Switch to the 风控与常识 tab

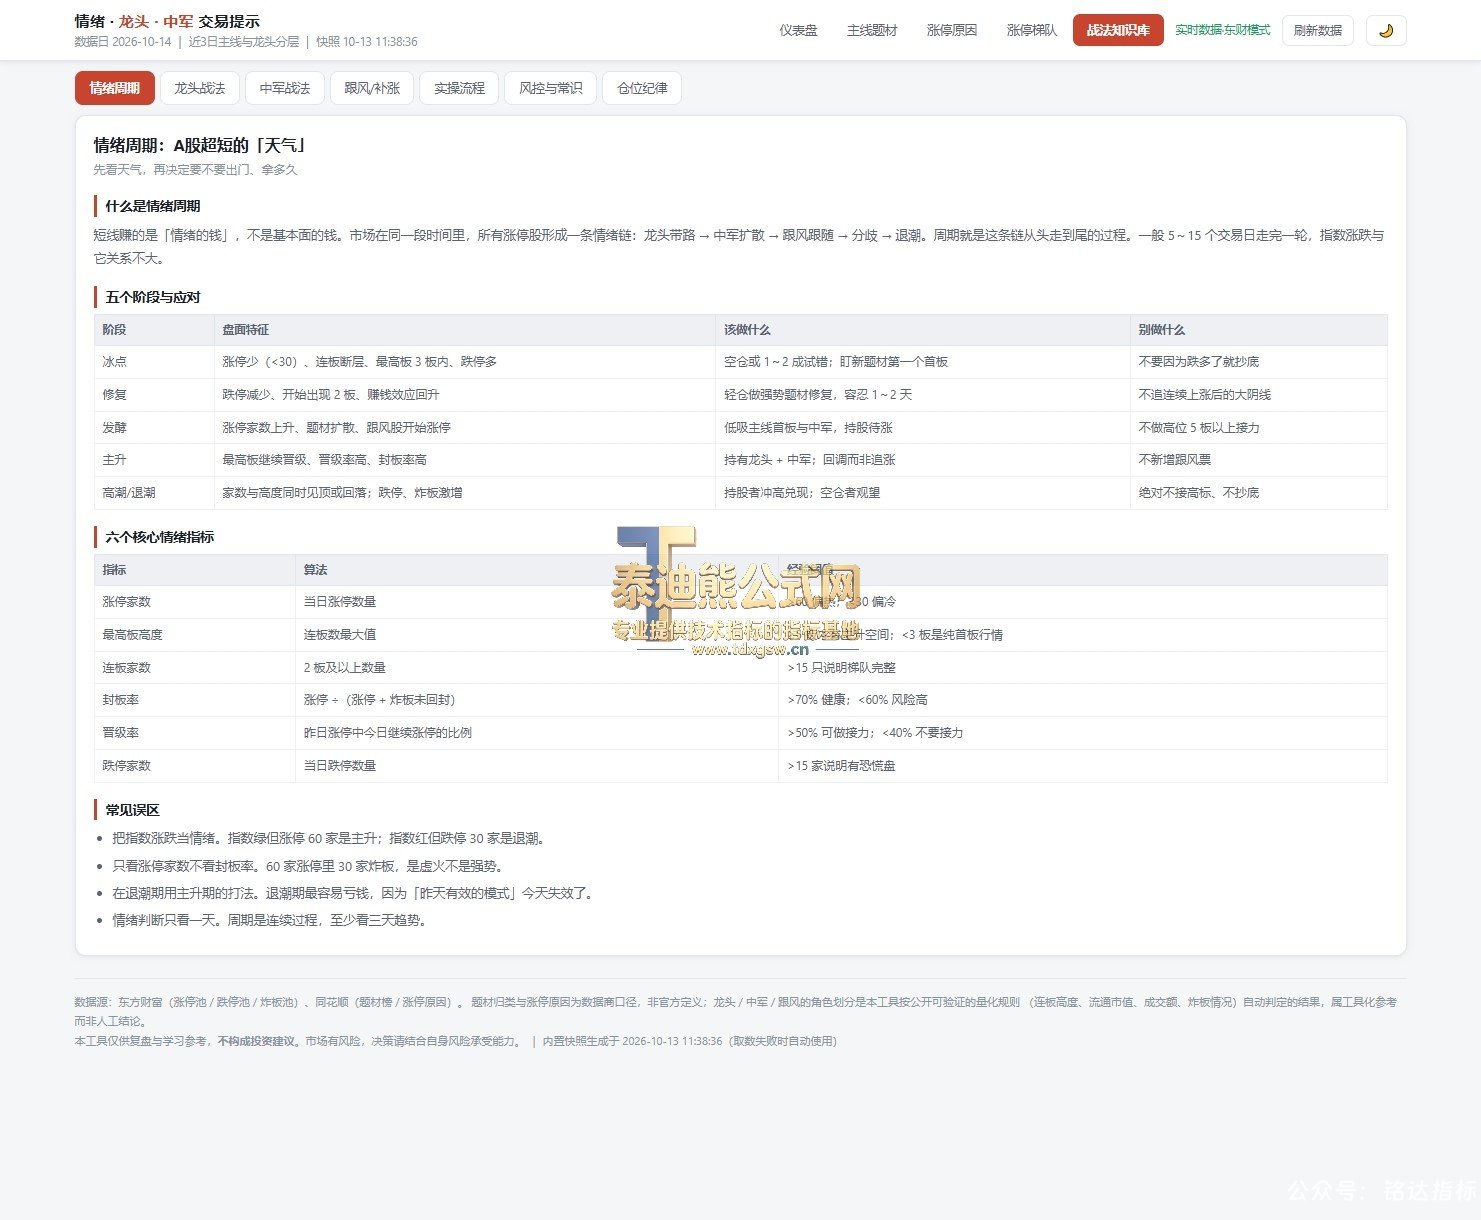click(x=551, y=88)
